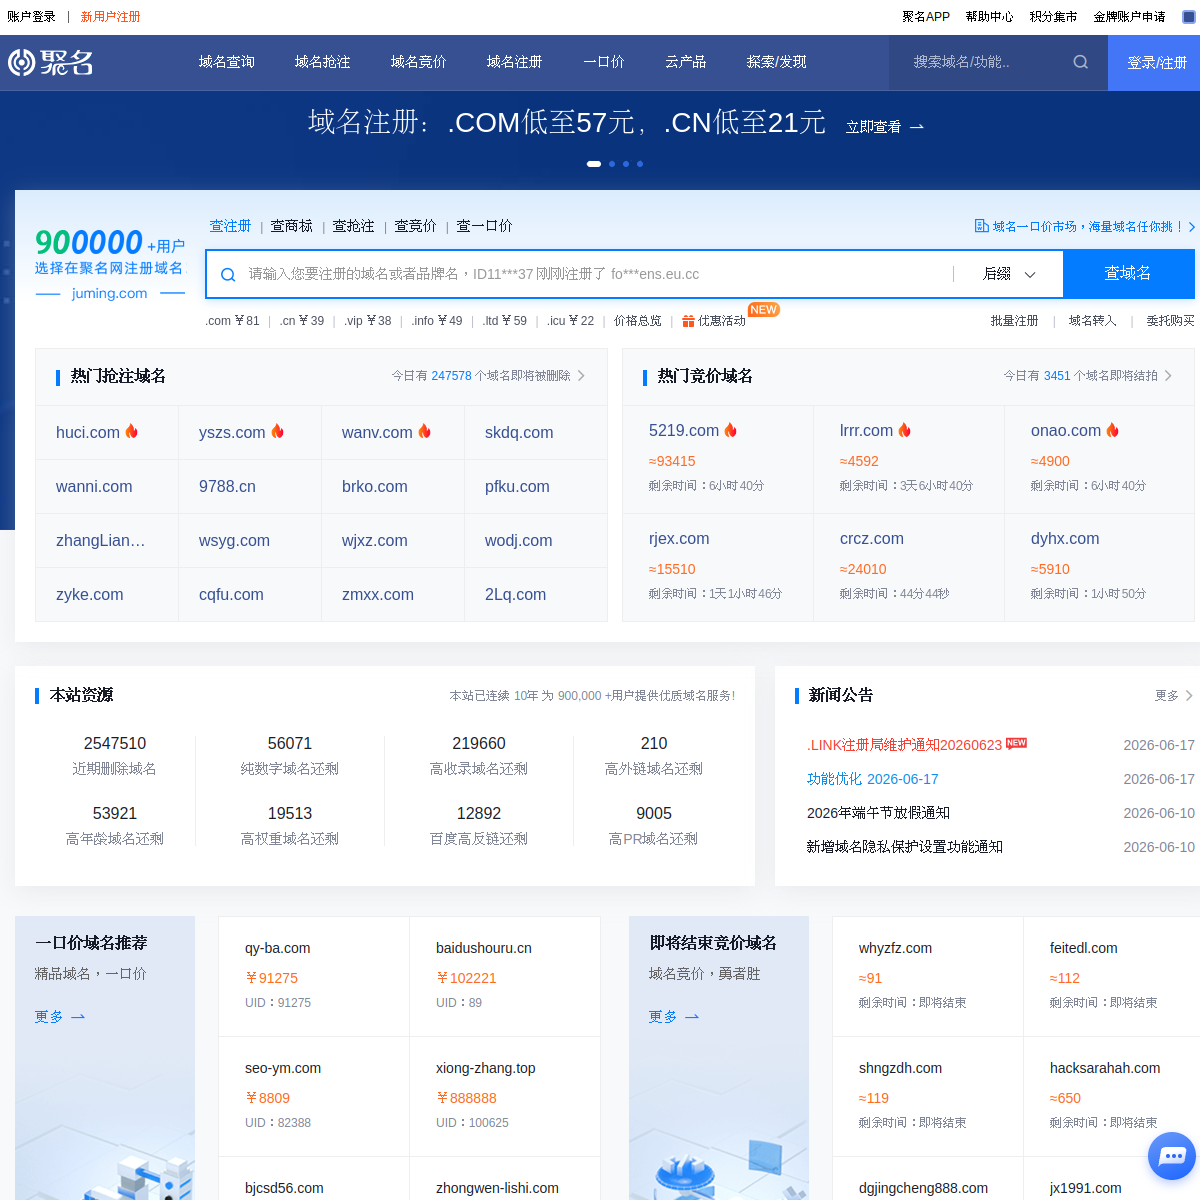Open the 积分集市 link
The width and height of the screenshot is (1200, 1200).
1054,17
